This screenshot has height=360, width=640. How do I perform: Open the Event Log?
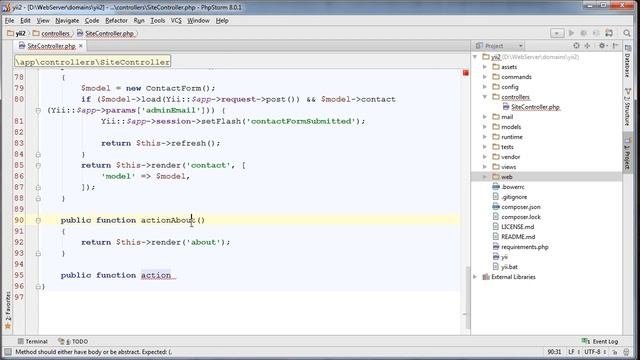click(x=600, y=341)
